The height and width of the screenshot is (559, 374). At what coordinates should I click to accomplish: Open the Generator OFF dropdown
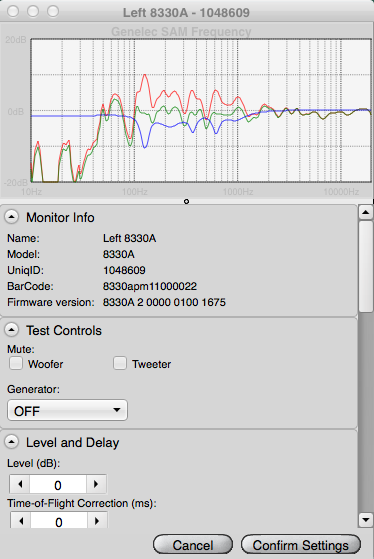point(67,410)
